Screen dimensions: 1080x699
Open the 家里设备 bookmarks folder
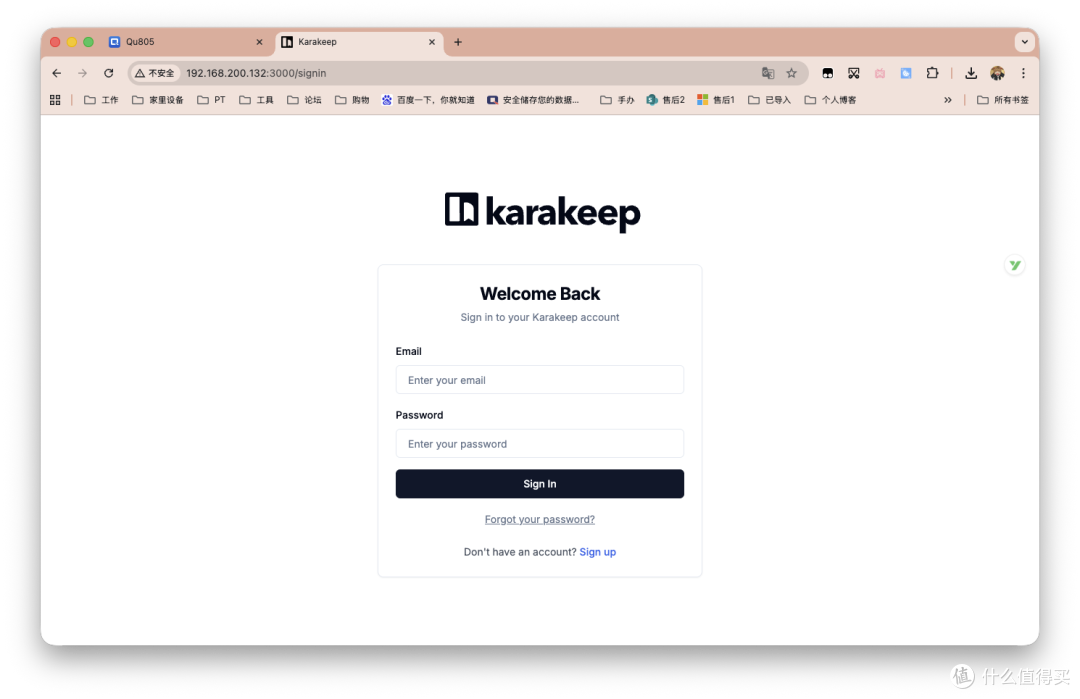tap(158, 100)
